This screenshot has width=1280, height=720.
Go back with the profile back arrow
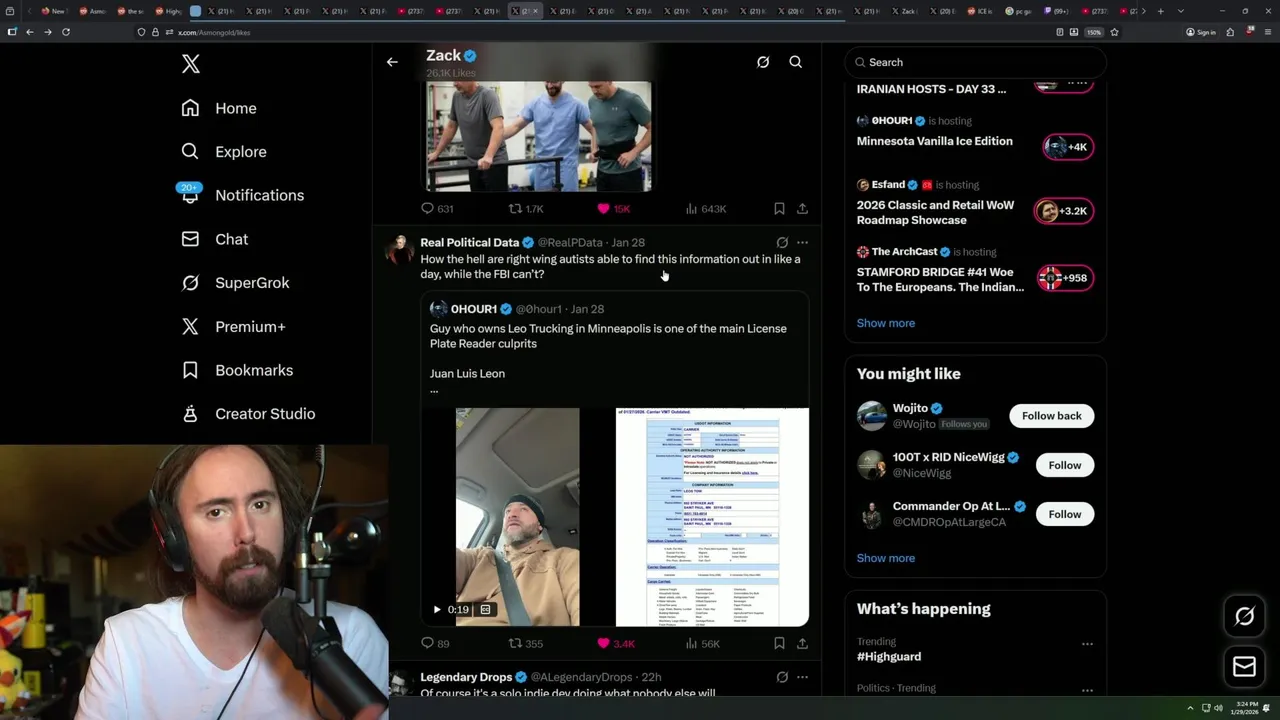(x=392, y=62)
